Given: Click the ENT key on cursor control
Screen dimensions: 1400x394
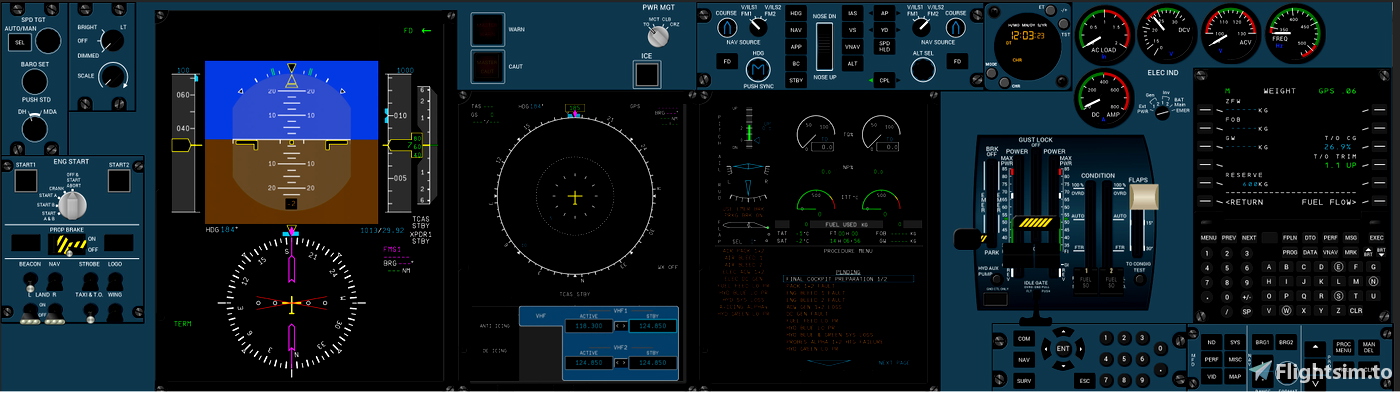Looking at the screenshot, I should [x=1063, y=349].
